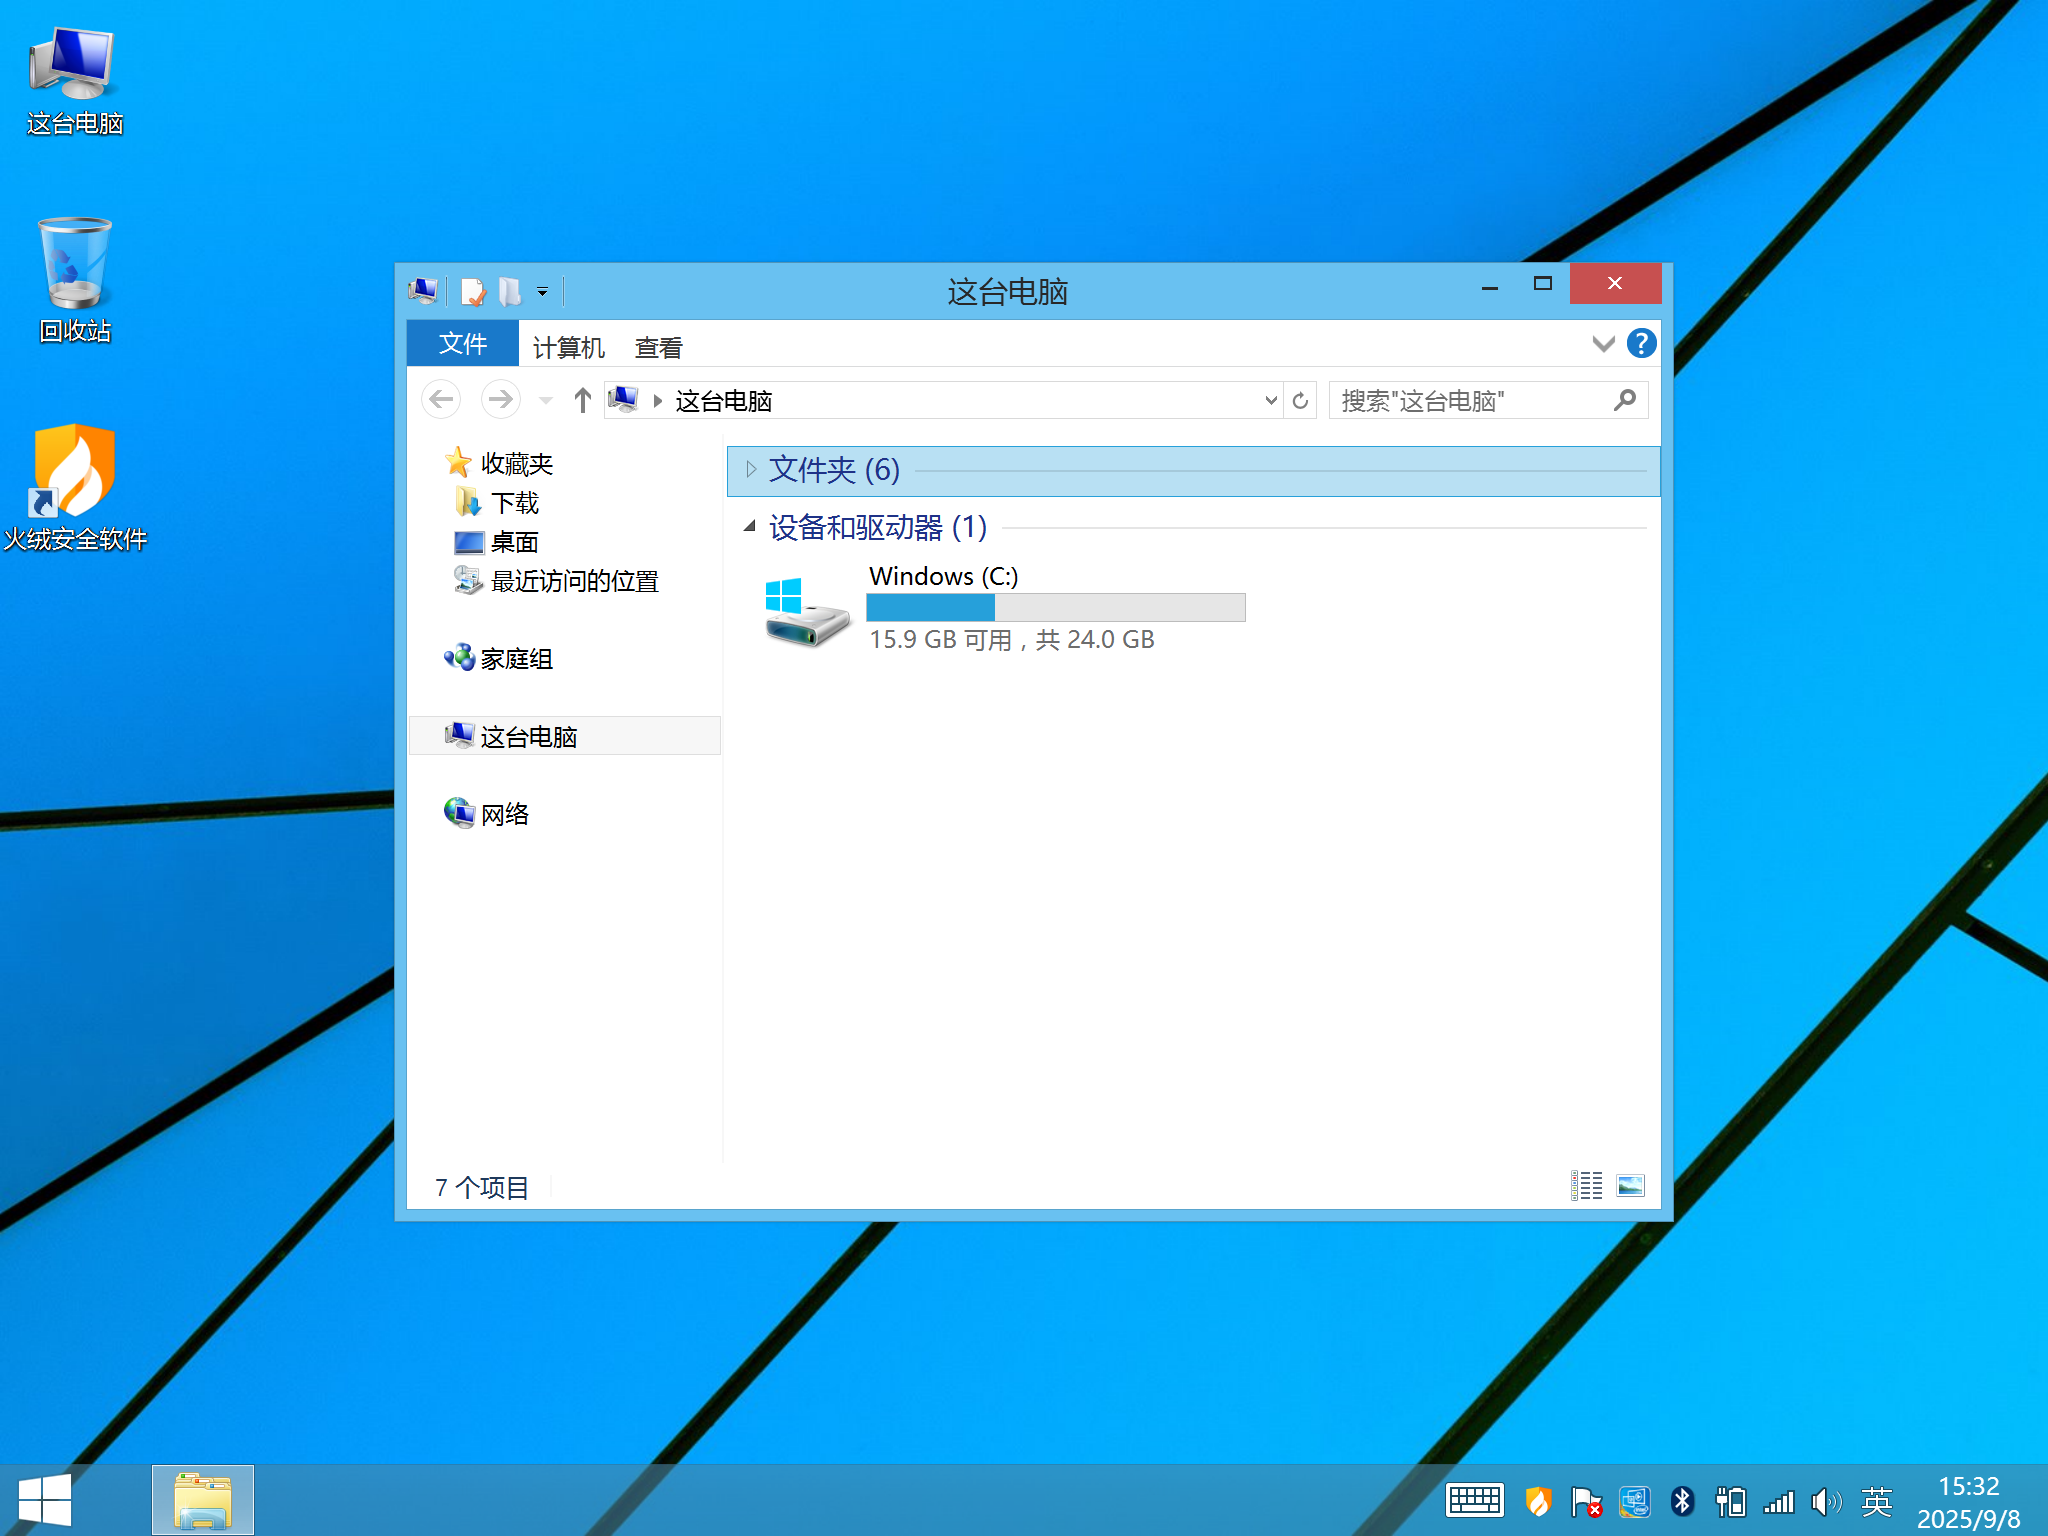This screenshot has height=1536, width=2048.
Task: Click the Back navigation arrow
Action: (441, 400)
